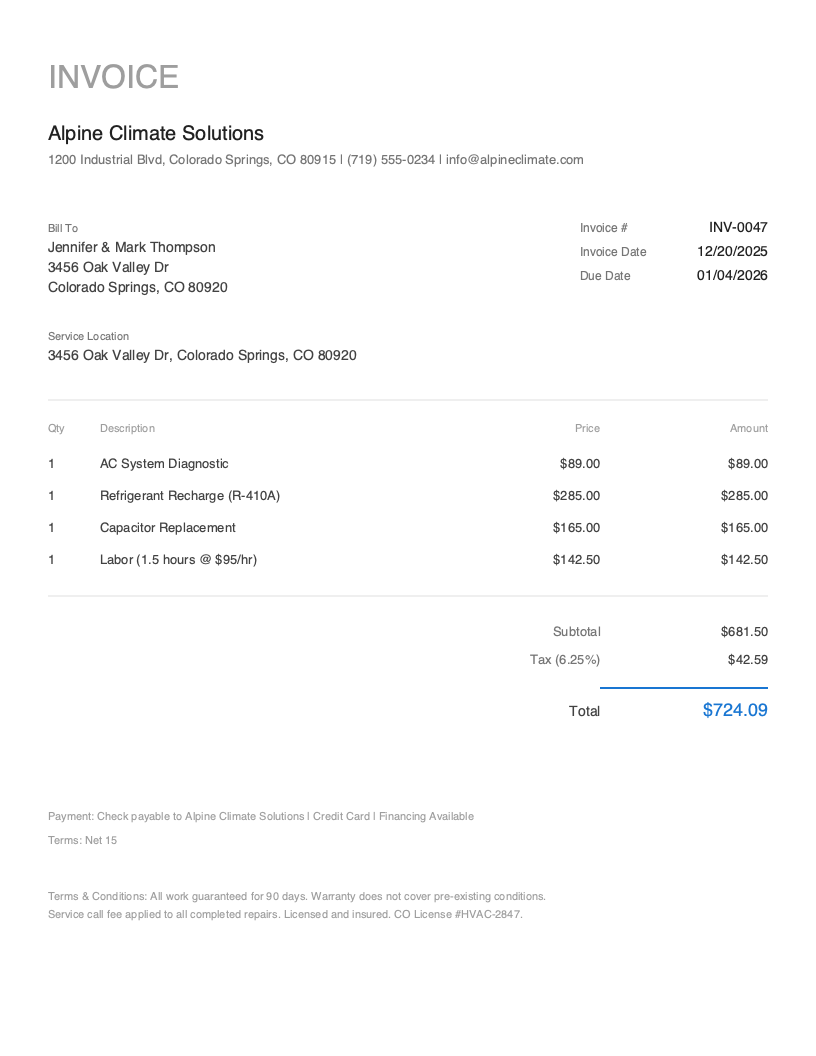The width and height of the screenshot is (816, 1056).
Task: Click the Due Date 01/04/2026 value
Action: [732, 275]
